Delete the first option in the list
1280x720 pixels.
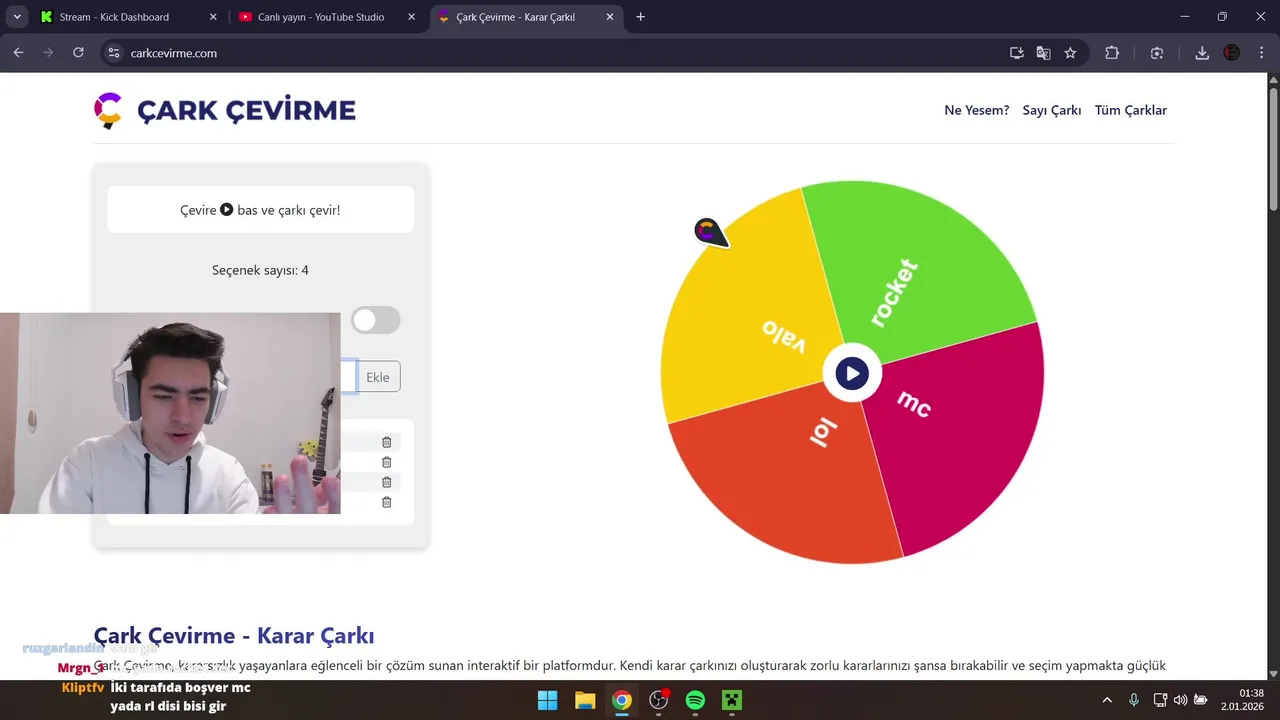tap(387, 442)
